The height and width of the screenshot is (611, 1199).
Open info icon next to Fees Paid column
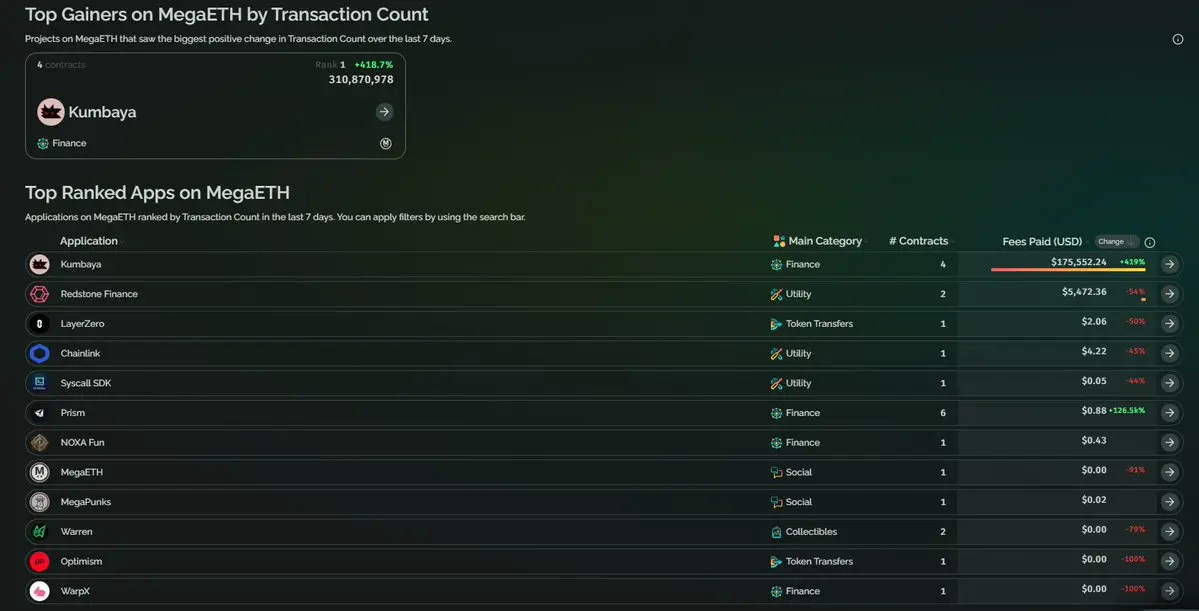point(1149,242)
